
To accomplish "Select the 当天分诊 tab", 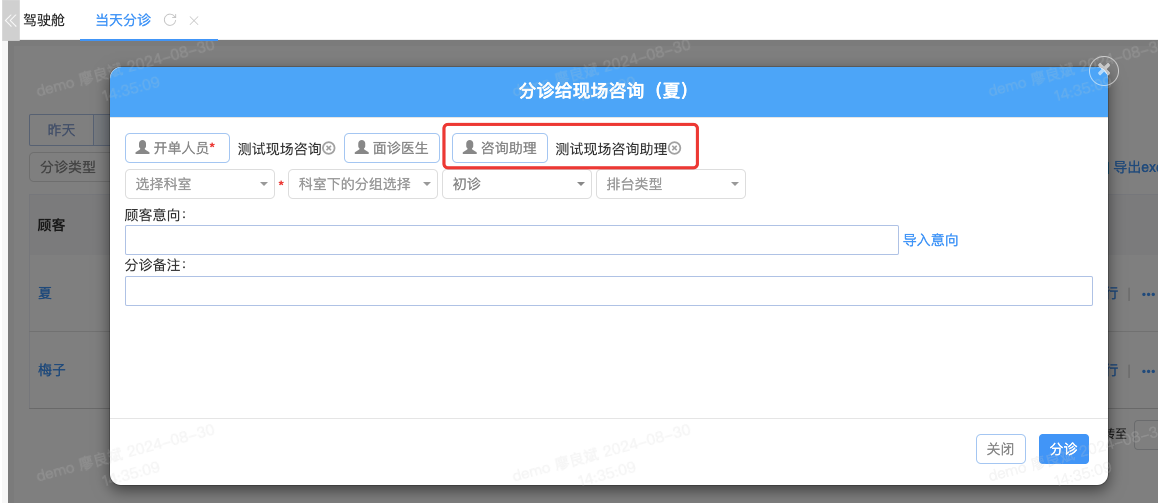I will [123, 20].
